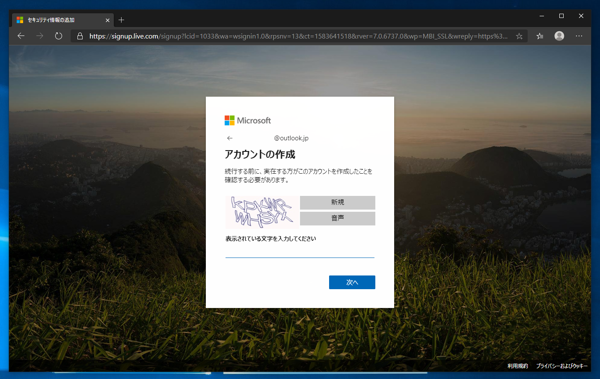
Task: Maximize the browser window
Action: pyautogui.click(x=561, y=16)
